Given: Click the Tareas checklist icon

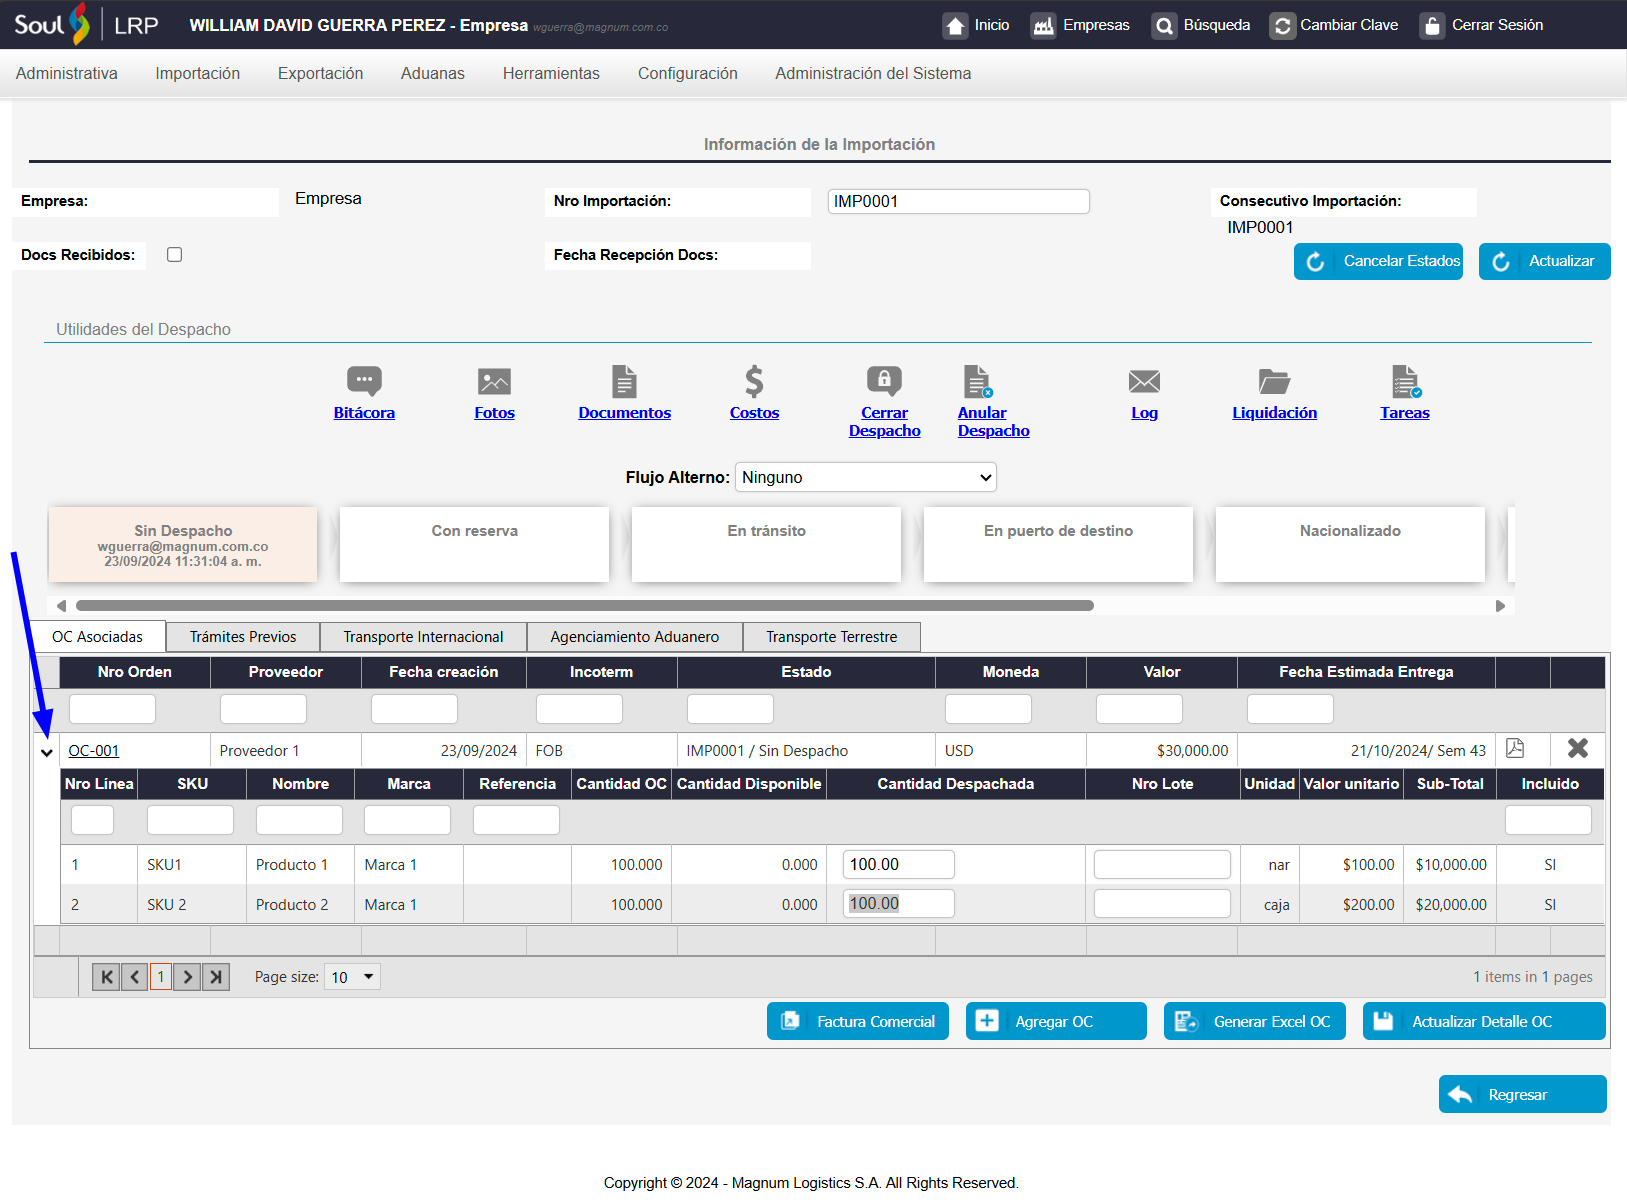Looking at the screenshot, I should pos(1405,381).
